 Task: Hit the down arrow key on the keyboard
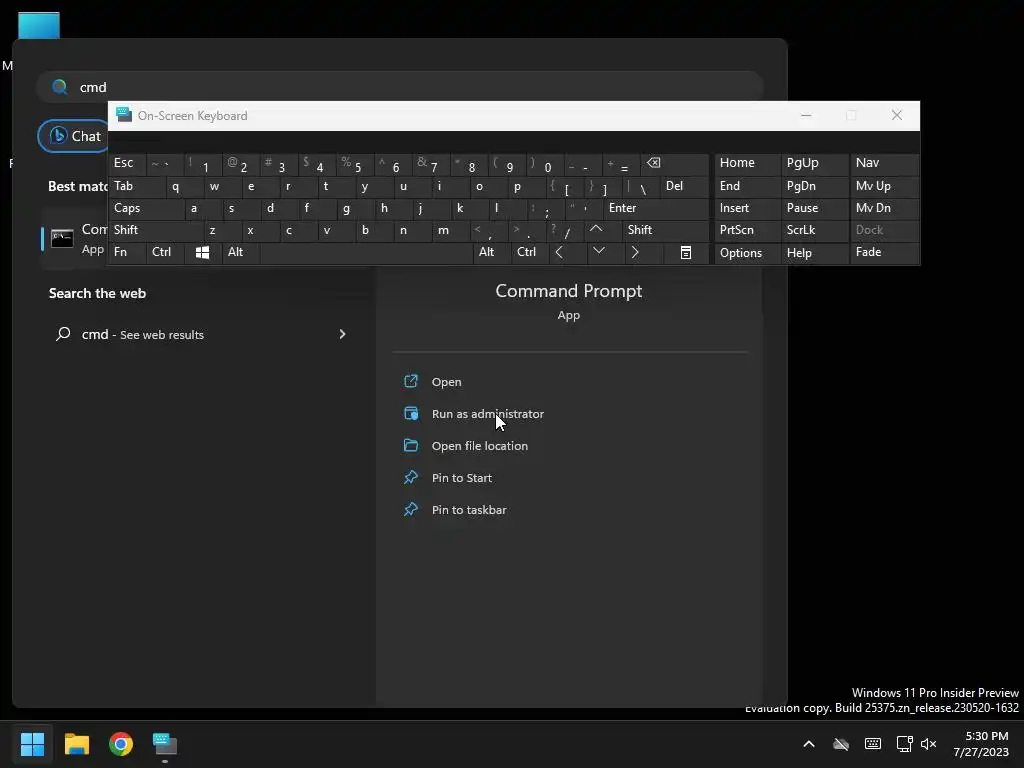click(598, 252)
